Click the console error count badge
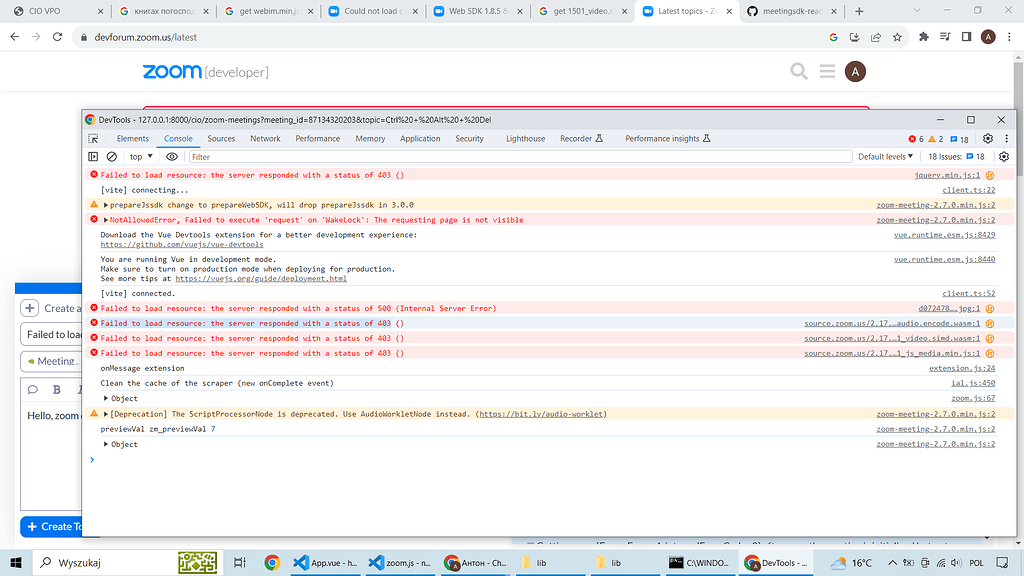This screenshot has height=576, width=1024. click(914, 139)
